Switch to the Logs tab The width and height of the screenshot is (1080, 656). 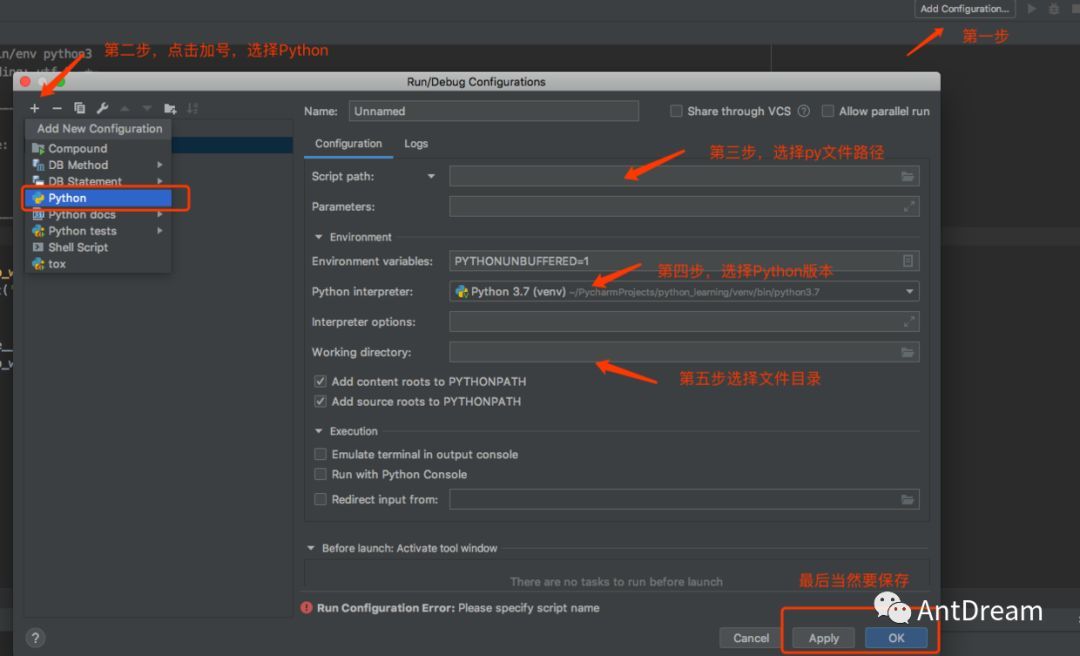click(416, 143)
